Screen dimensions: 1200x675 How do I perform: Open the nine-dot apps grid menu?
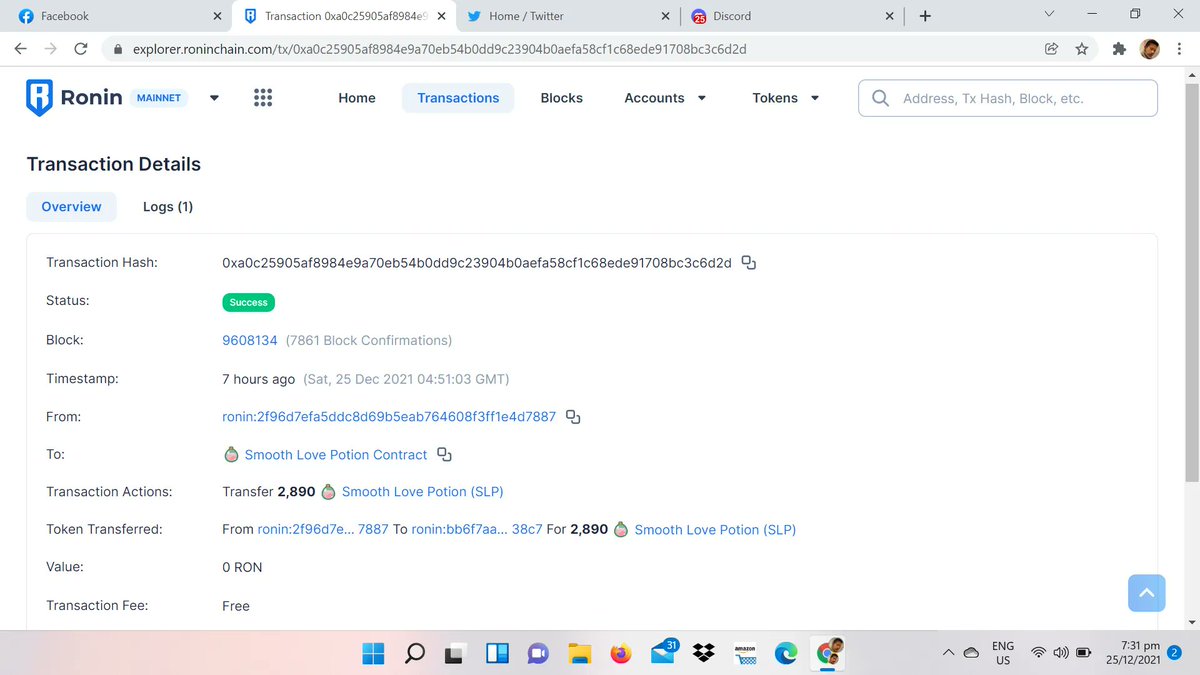point(263,98)
